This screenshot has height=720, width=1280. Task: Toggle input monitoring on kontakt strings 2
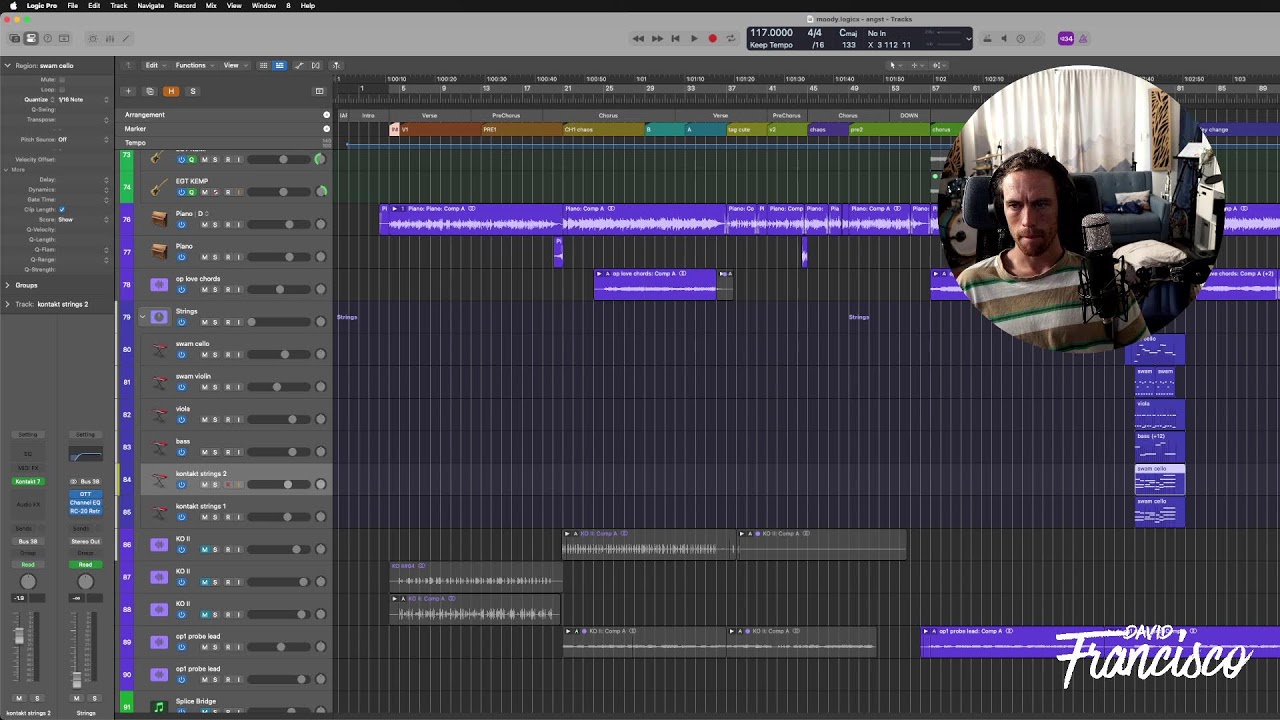click(x=238, y=484)
